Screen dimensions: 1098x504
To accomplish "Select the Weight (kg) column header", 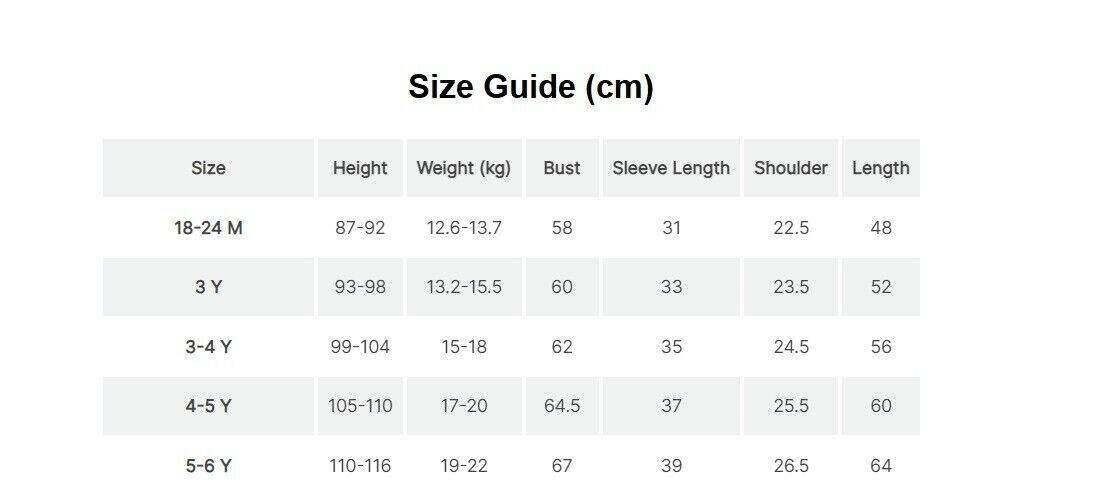I will pos(463,168).
